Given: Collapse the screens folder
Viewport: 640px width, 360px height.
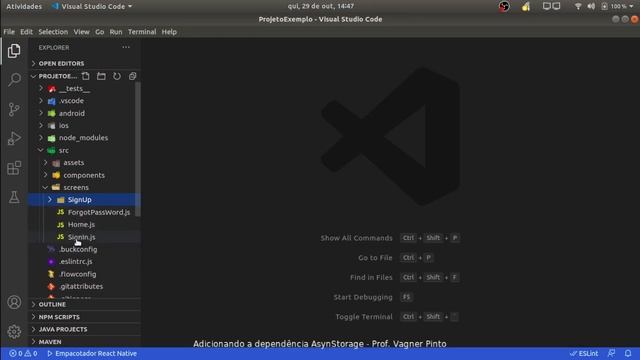Looking at the screenshot, I should (x=84, y=188).
